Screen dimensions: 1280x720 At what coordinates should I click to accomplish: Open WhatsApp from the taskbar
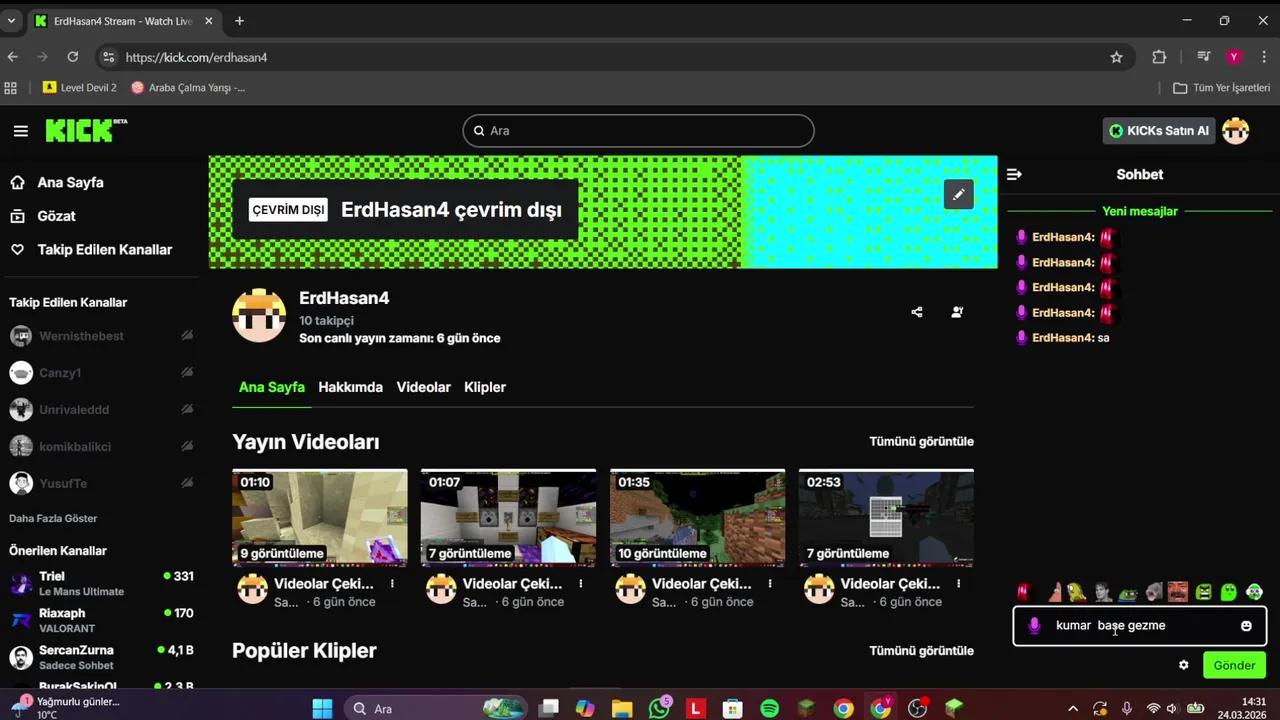[x=659, y=708]
